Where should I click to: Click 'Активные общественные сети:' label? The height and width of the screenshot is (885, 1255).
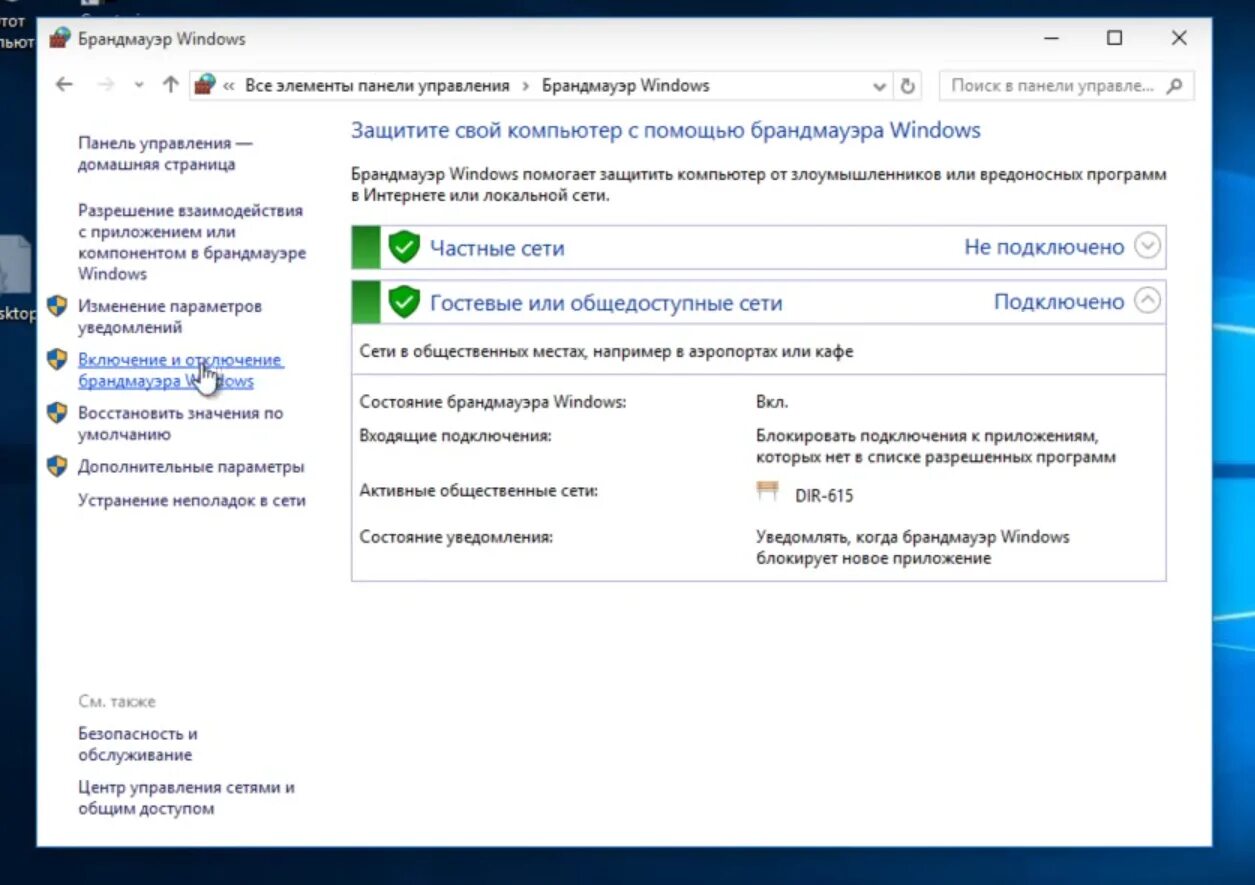pos(479,491)
